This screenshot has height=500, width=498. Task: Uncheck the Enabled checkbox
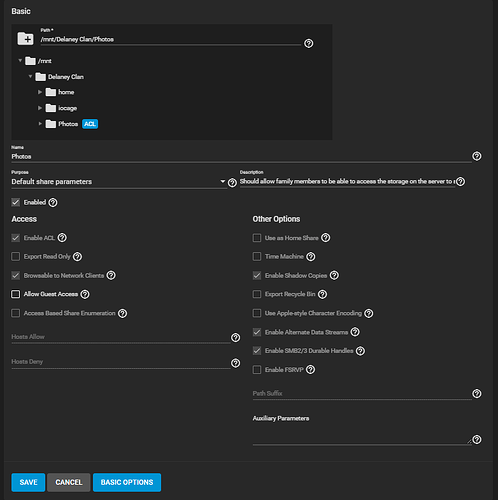coord(16,202)
